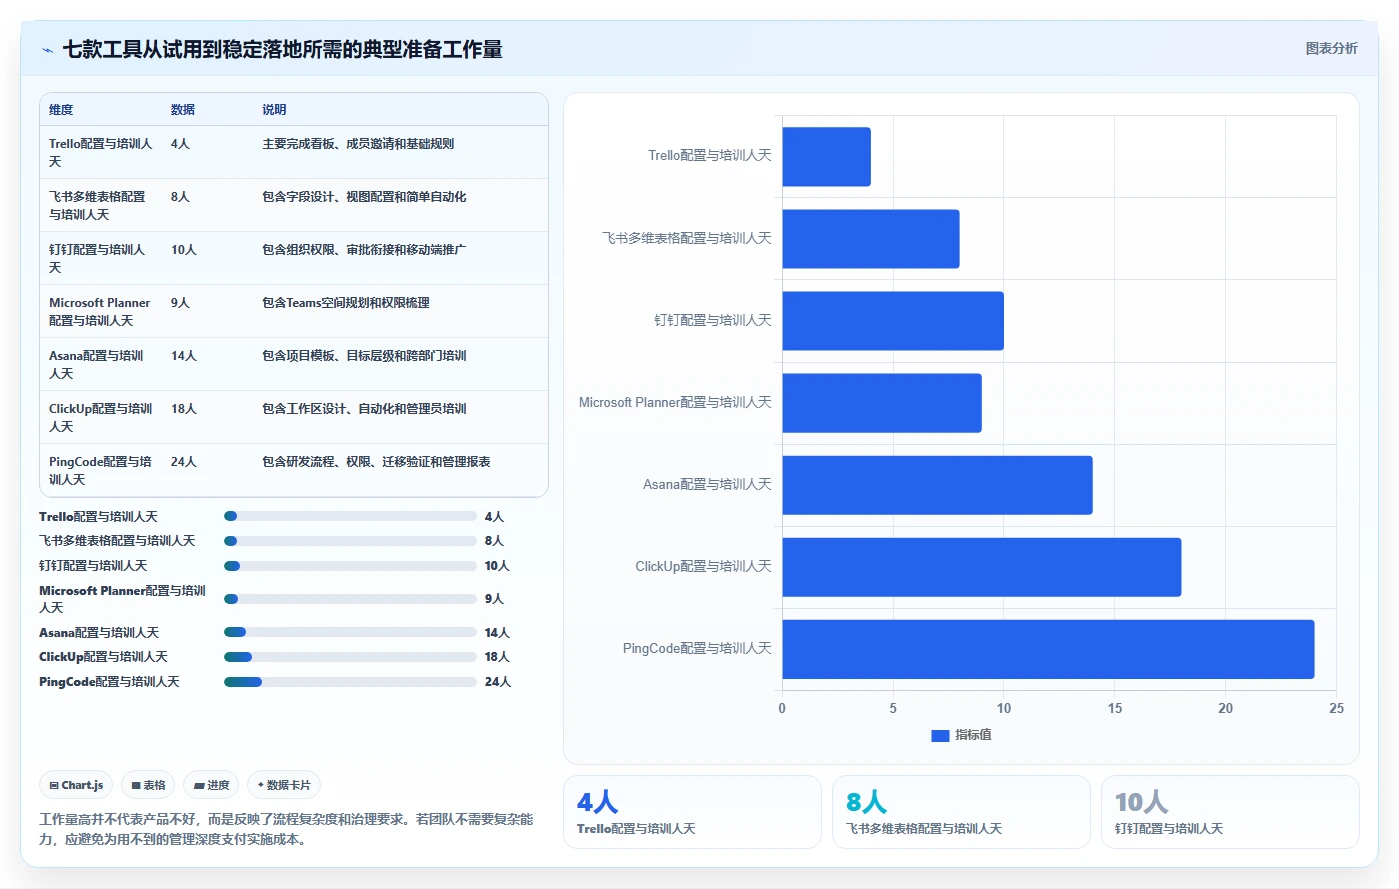The image size is (1399, 889).
Task: Click the description 包含研发流程、权限、迁移验证和管理报表
Action: pyautogui.click(x=376, y=462)
